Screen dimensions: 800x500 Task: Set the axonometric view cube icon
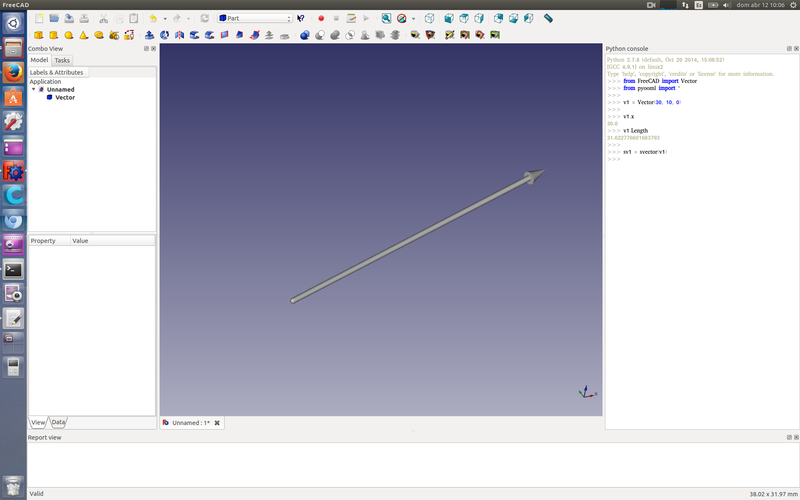click(x=429, y=18)
